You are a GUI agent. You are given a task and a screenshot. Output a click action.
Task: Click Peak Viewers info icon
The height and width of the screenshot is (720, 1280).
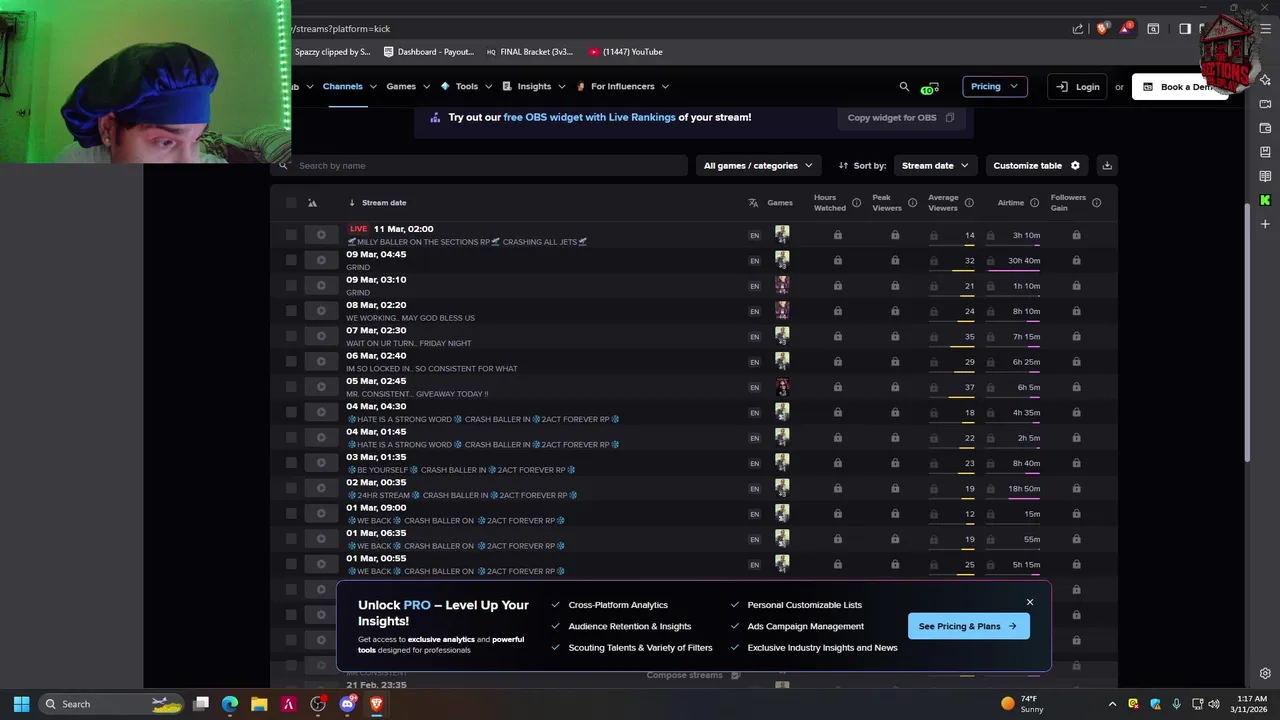[x=912, y=203]
